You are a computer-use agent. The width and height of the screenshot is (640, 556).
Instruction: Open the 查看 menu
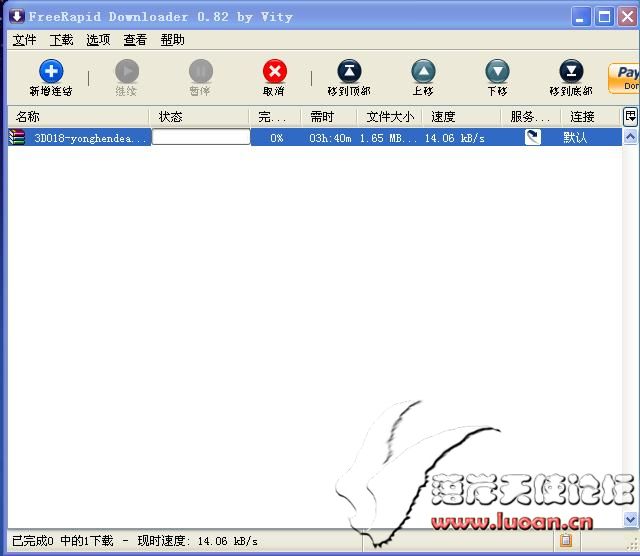135,40
